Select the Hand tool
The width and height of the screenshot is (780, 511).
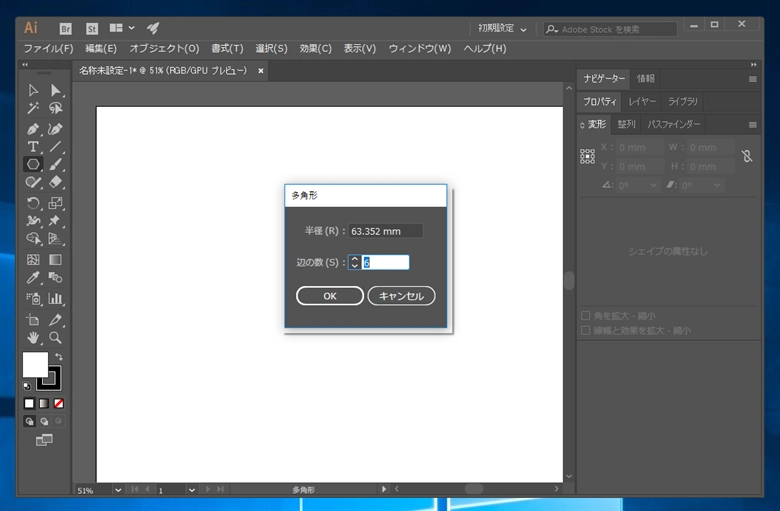tap(33, 338)
